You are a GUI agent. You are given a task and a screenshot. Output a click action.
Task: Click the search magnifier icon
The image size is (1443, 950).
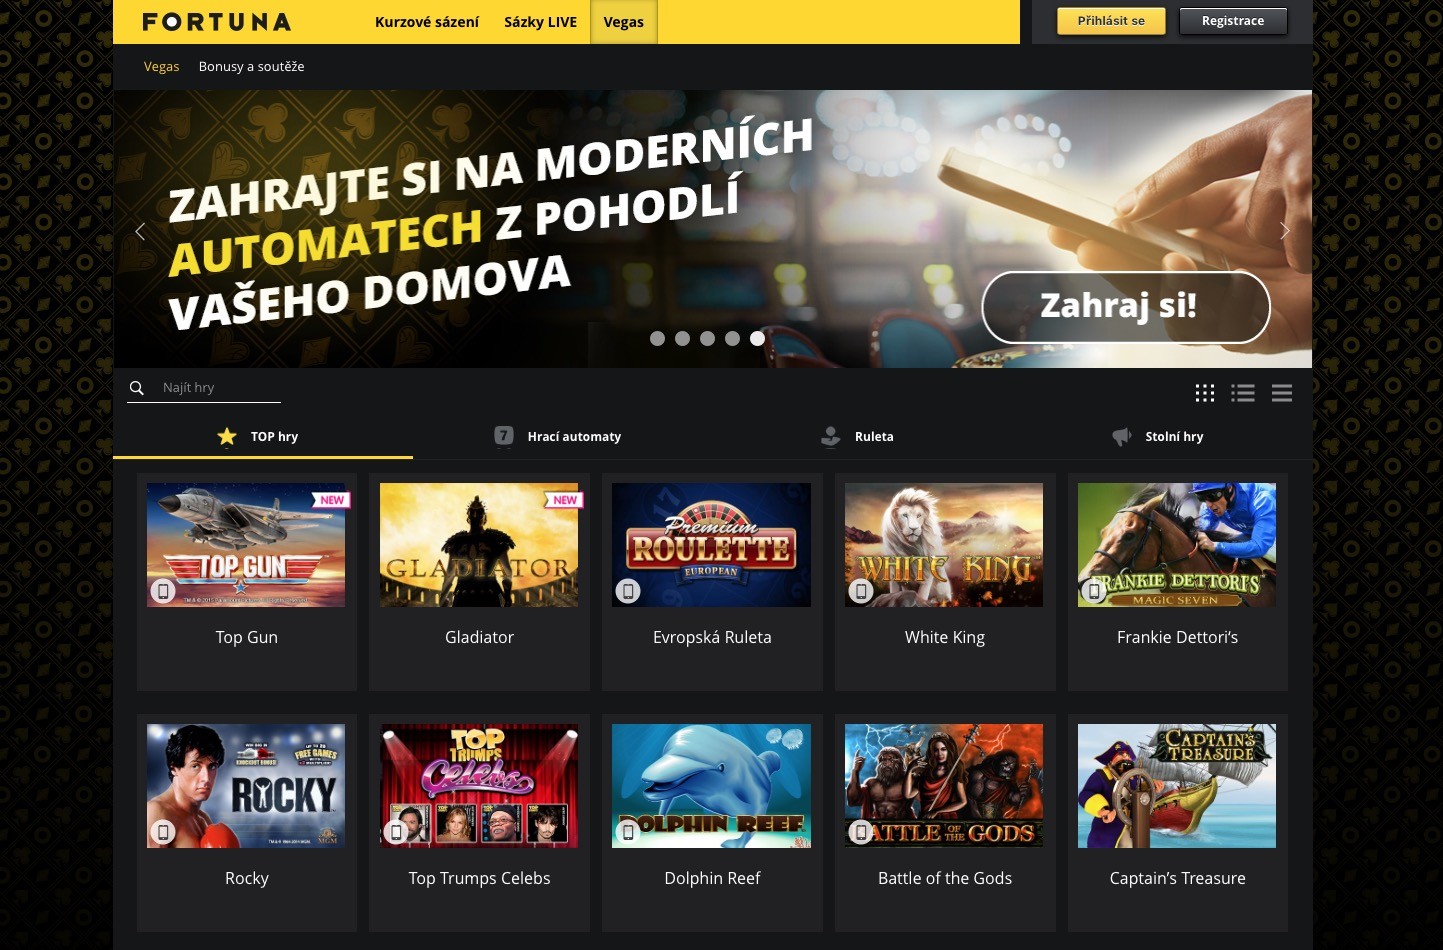click(137, 388)
